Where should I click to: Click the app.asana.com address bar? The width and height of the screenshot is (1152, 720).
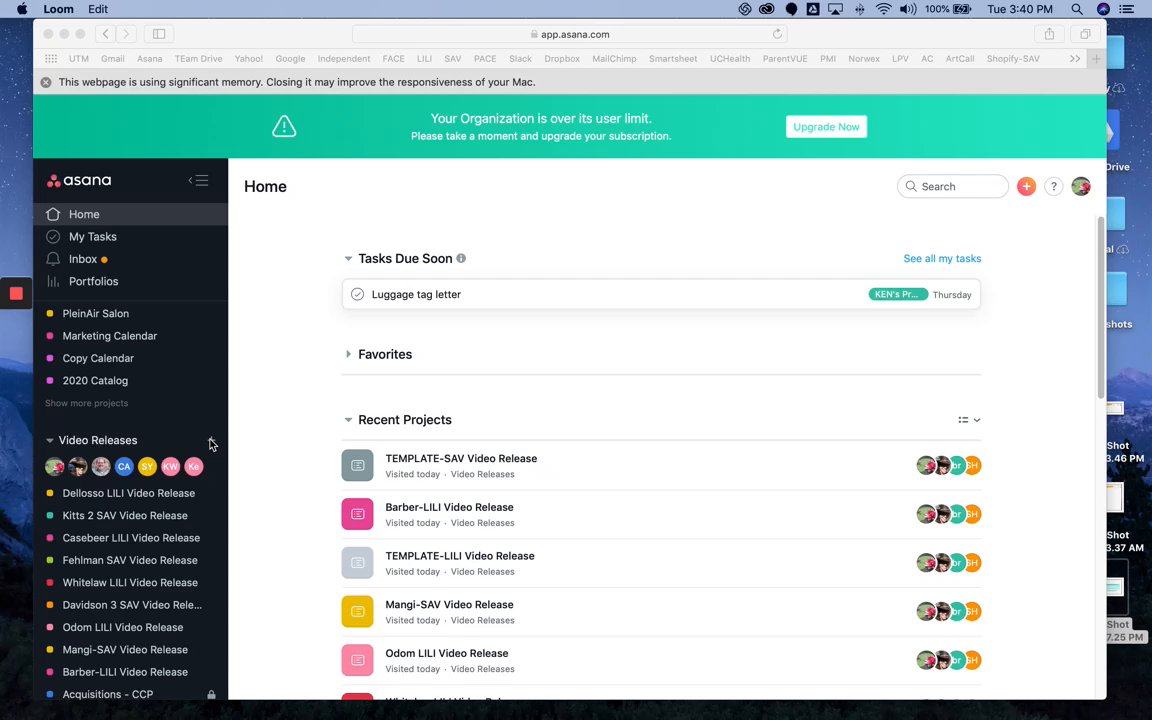pyautogui.click(x=569, y=34)
